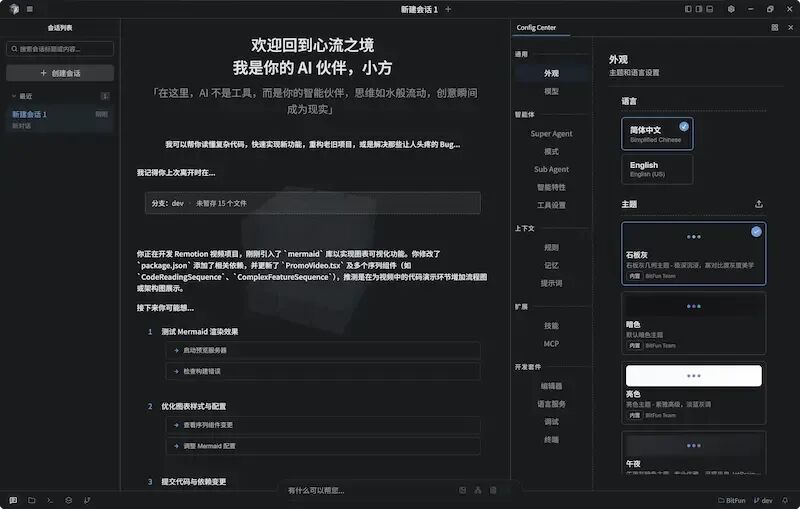Click the count badge next to 最近
This screenshot has width=800, height=509.
[105, 96]
